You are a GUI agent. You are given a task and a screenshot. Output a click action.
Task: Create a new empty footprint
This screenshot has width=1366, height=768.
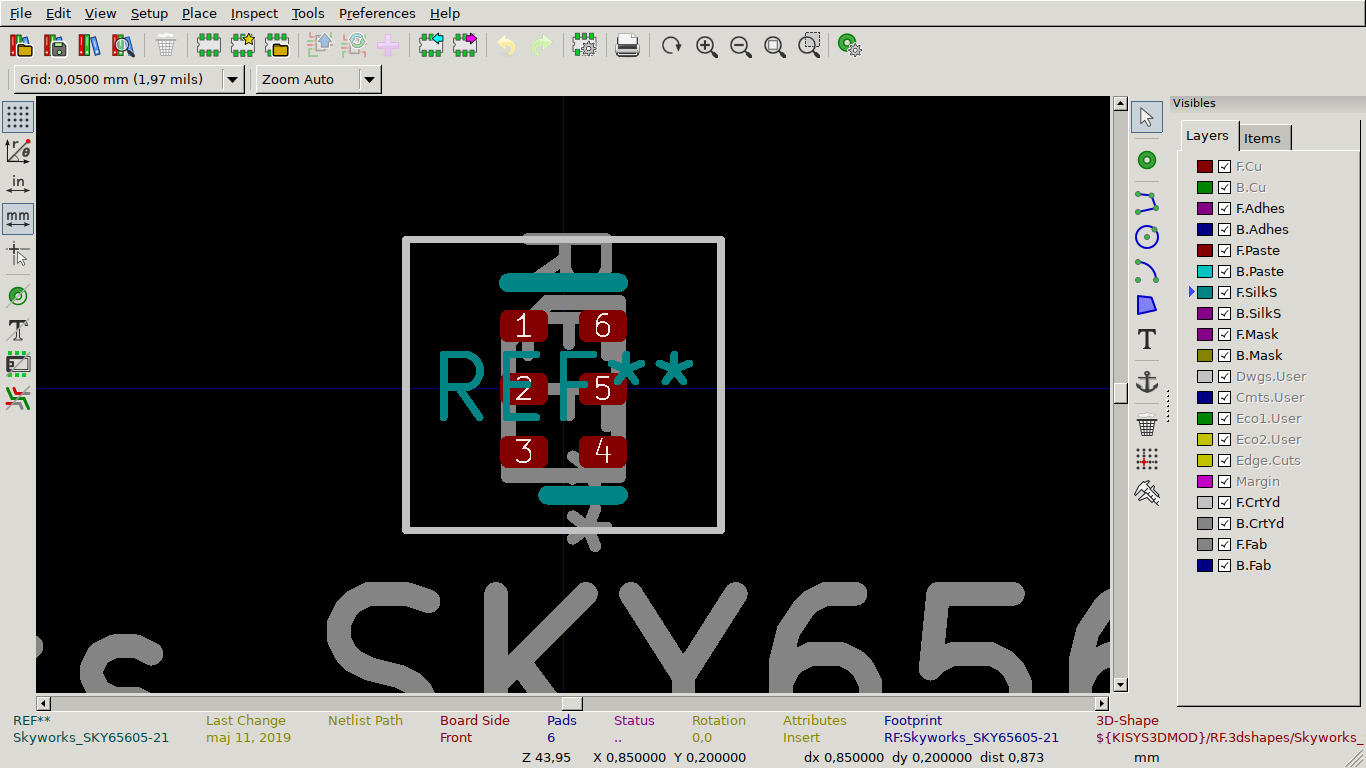point(208,45)
